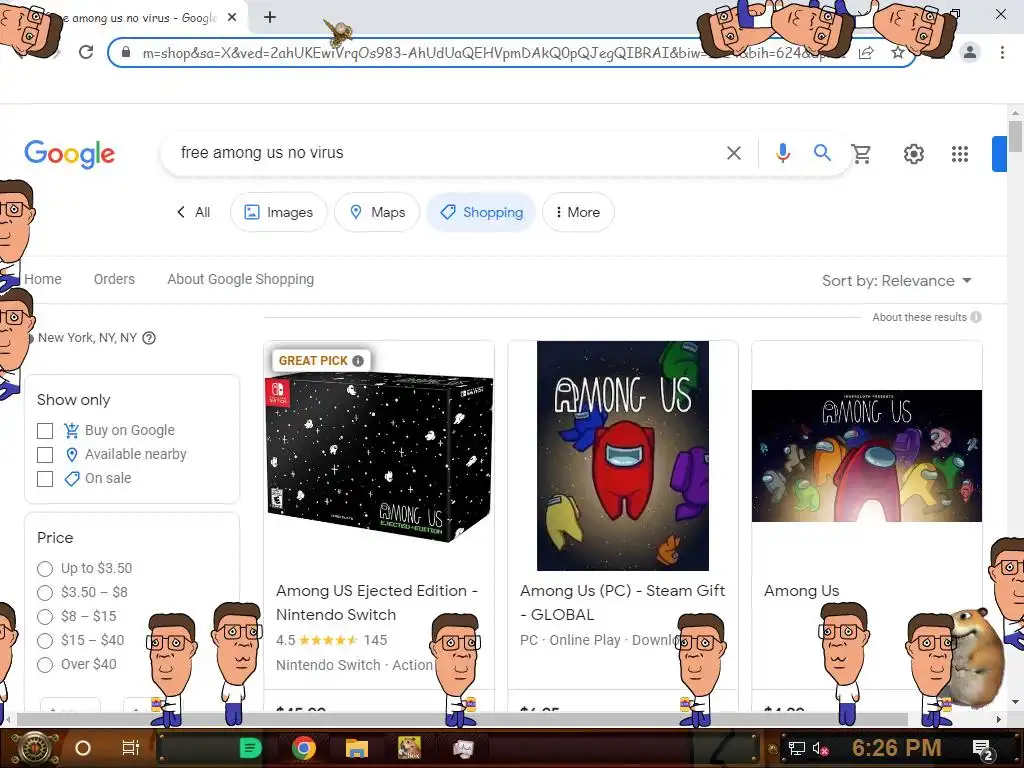Screen dimensions: 1024x768
Task: Expand the More search options menu
Action: tap(578, 212)
